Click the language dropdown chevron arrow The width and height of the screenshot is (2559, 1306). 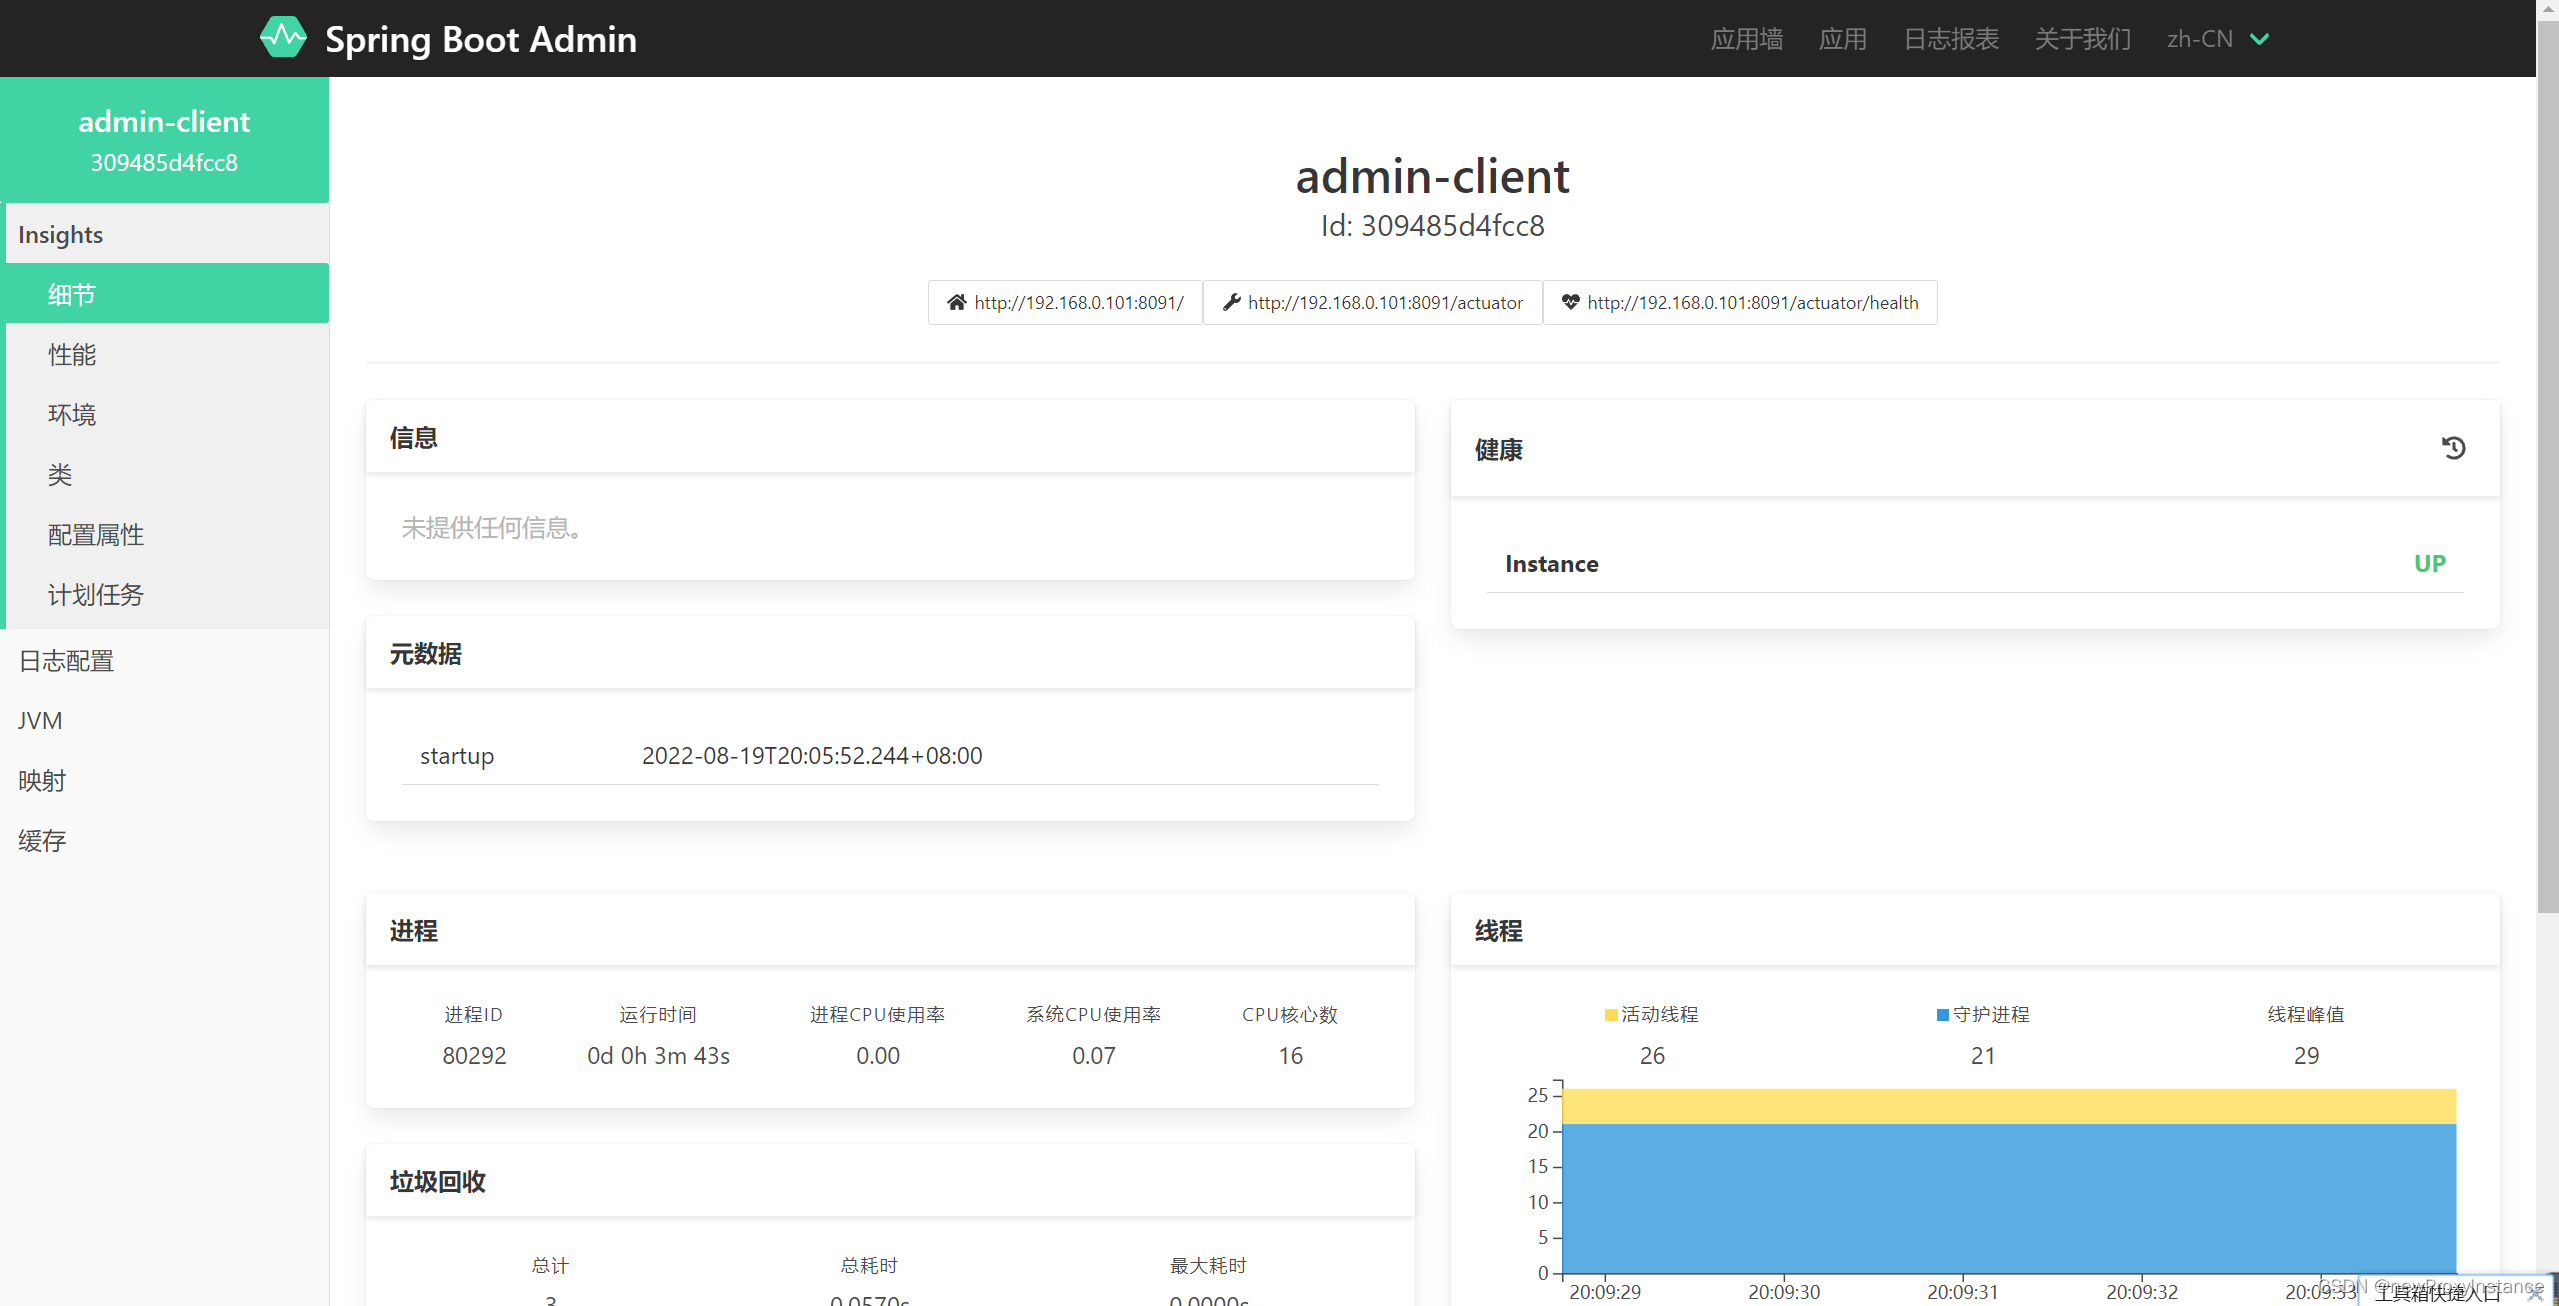pos(2259,39)
